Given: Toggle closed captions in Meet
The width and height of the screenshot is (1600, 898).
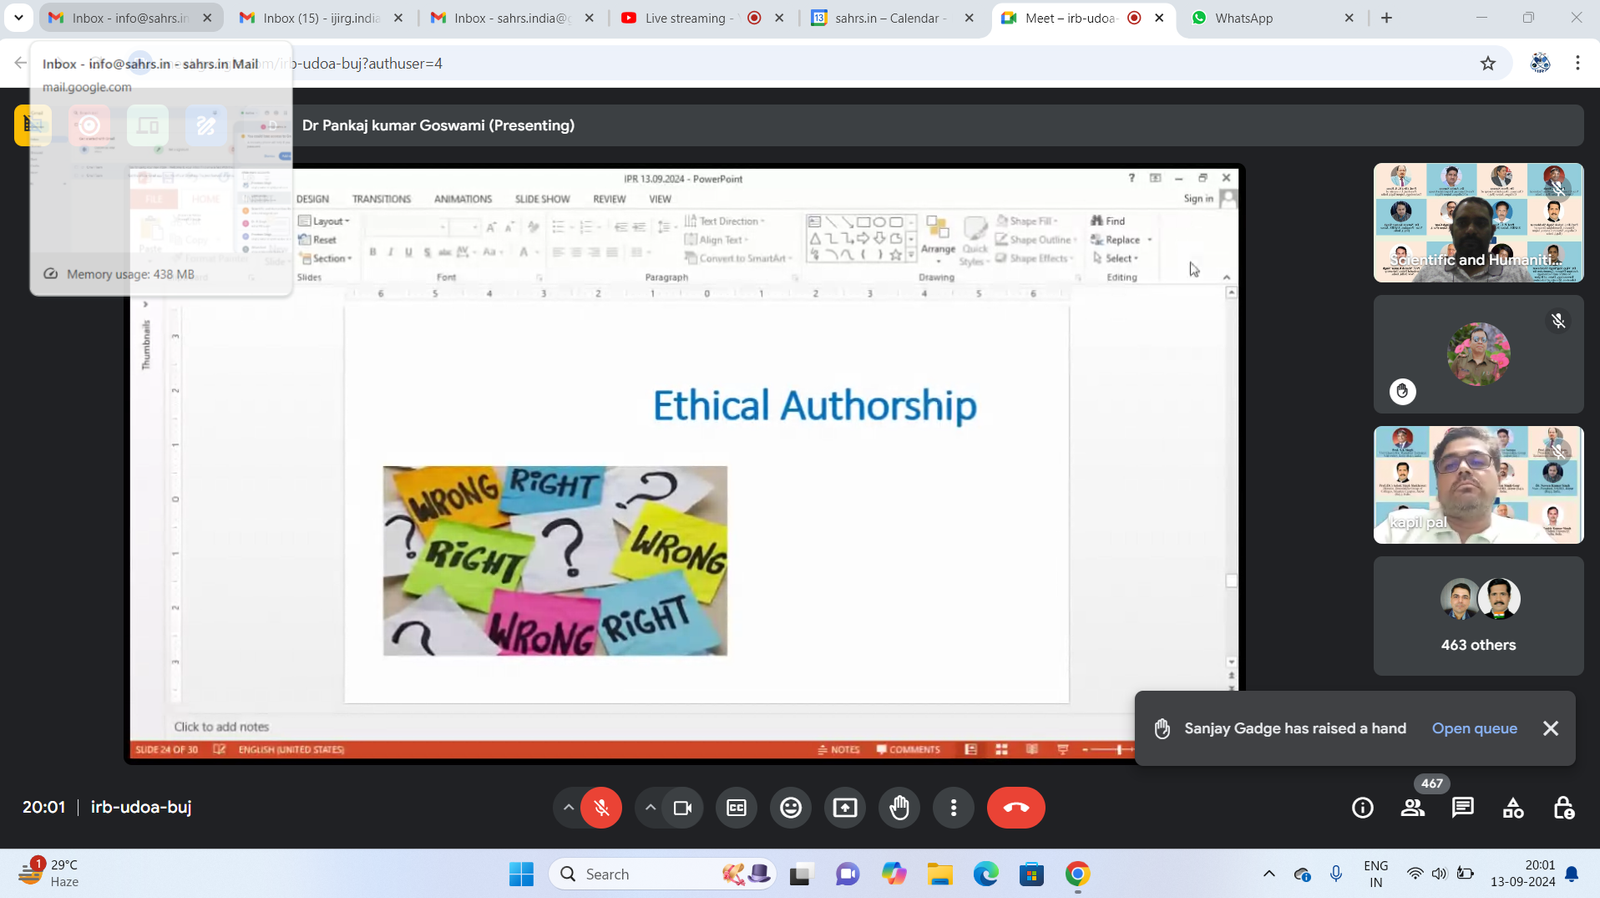Looking at the screenshot, I should 737,808.
